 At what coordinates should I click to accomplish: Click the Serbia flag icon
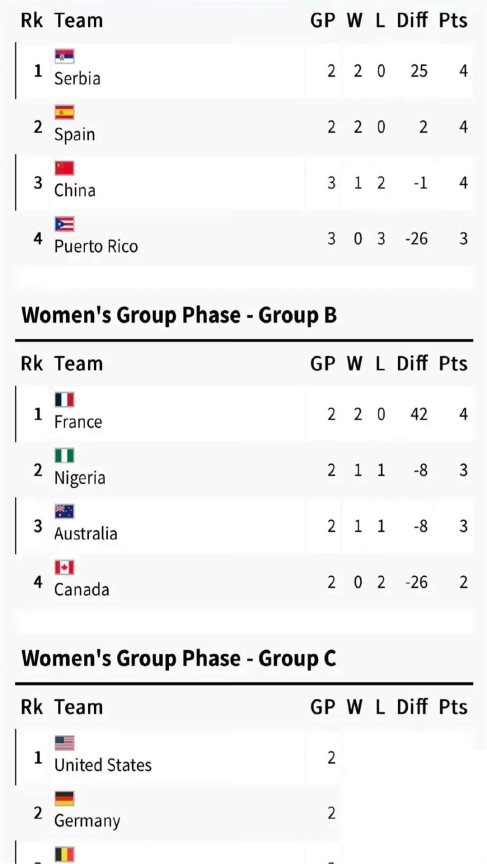(64, 56)
